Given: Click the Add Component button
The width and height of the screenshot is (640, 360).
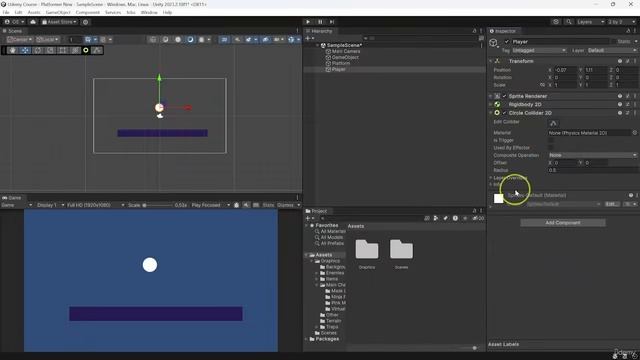Looking at the screenshot, I should pyautogui.click(x=563, y=222).
